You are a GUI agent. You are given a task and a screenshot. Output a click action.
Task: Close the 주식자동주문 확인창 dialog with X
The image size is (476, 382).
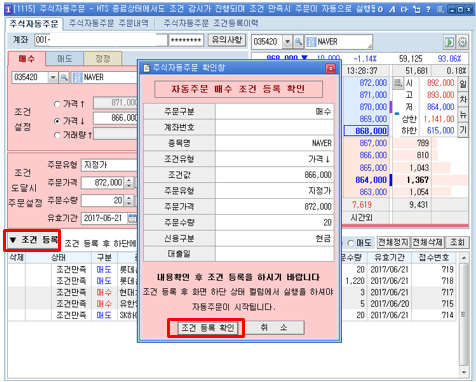330,68
